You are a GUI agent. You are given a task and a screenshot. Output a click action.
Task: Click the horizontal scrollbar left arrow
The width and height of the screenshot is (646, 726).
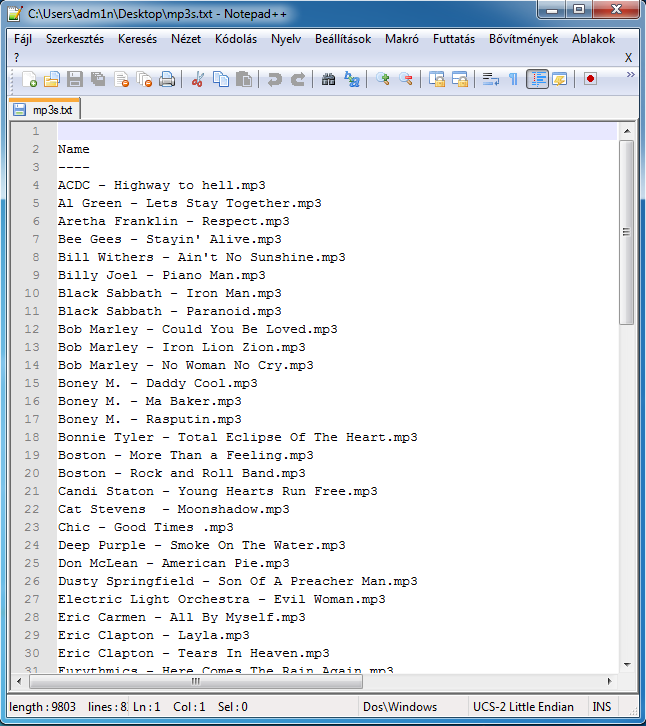point(19,681)
